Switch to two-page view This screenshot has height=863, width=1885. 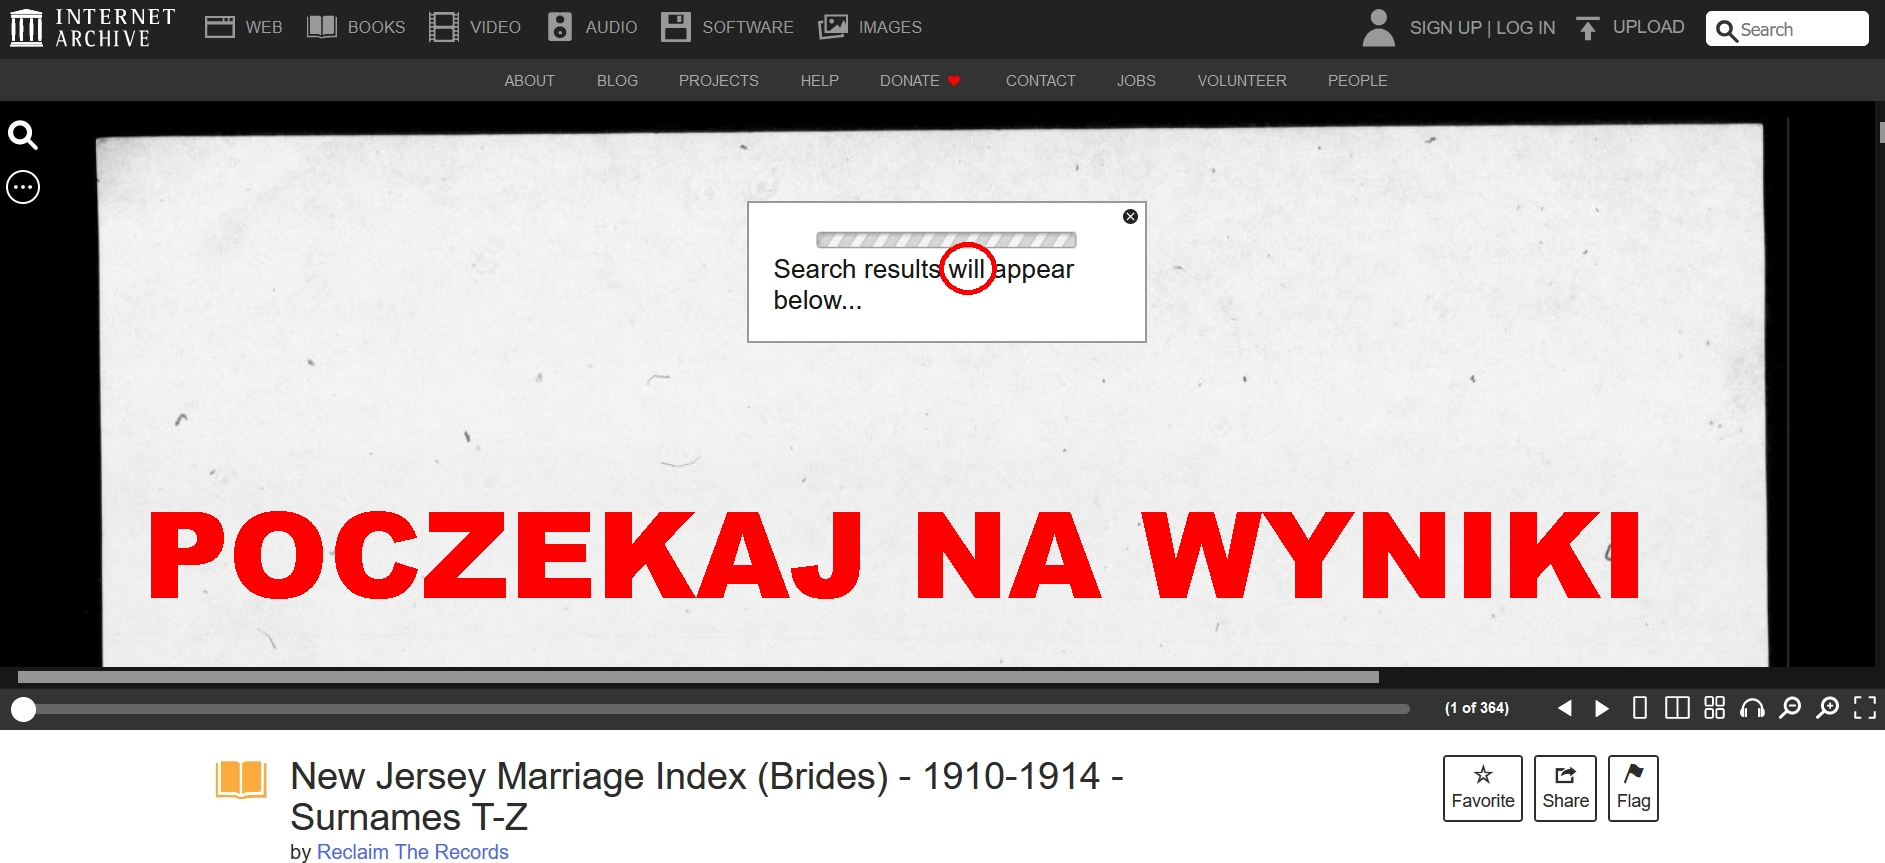(1677, 708)
